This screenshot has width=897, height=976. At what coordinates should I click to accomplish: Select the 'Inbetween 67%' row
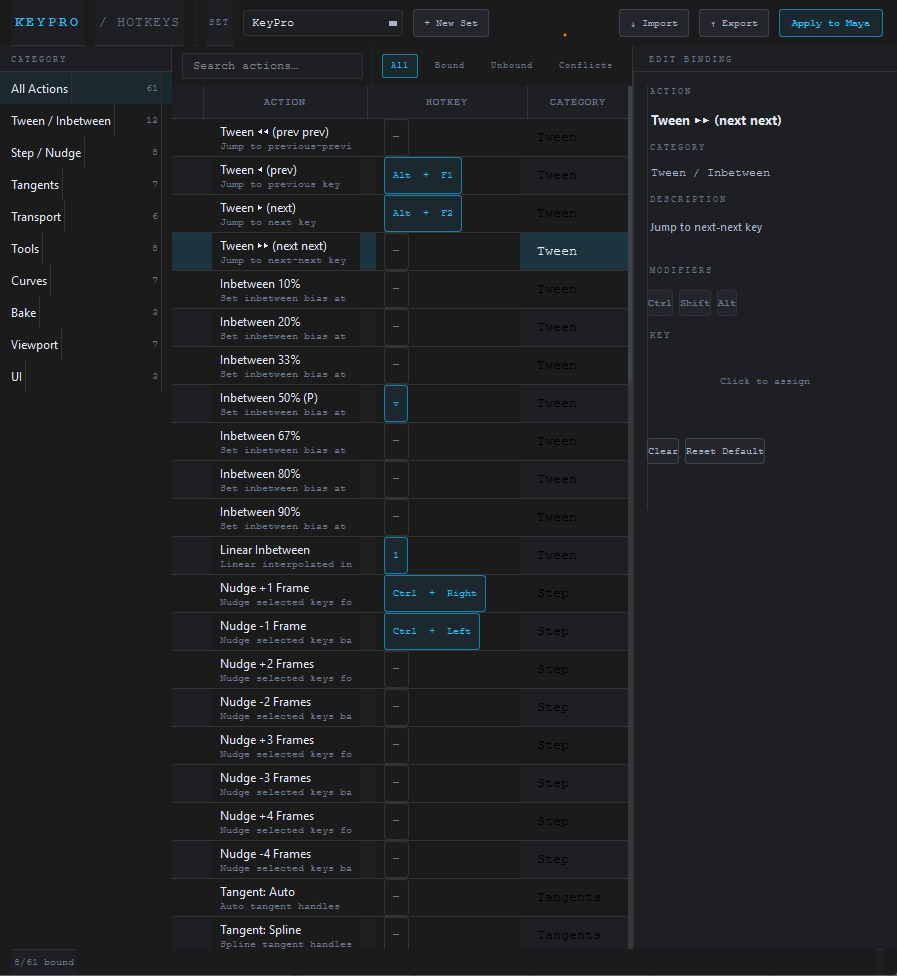click(x=400, y=441)
